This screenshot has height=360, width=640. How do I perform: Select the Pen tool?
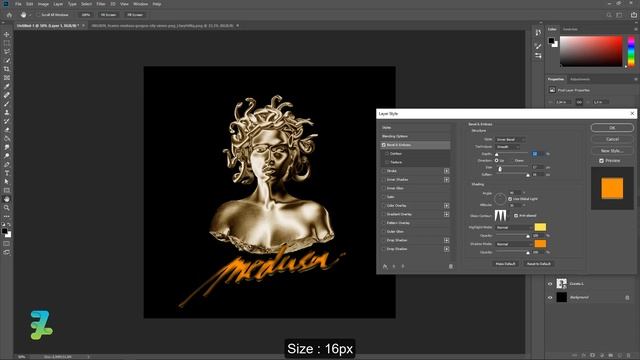tap(7, 164)
